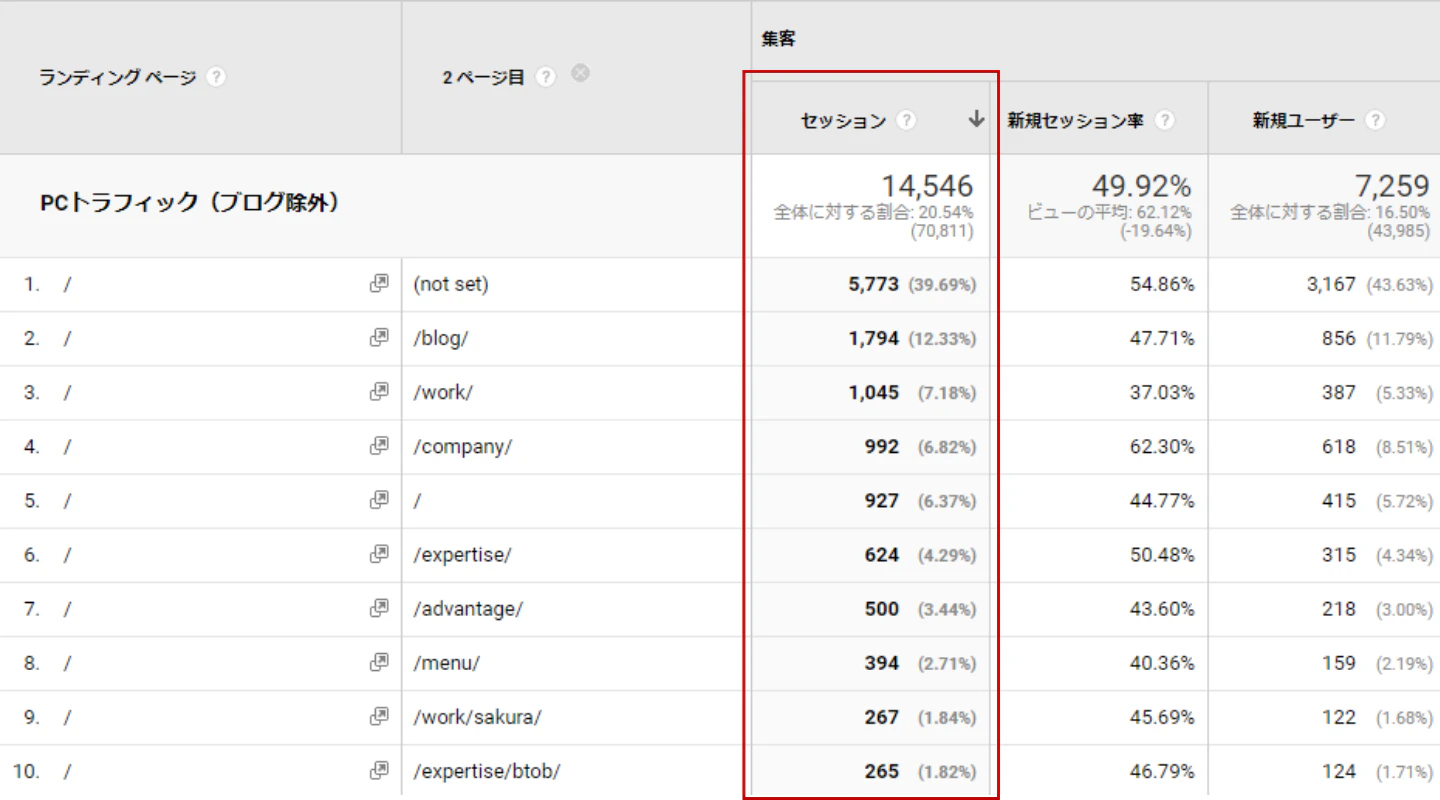Sort by 新規セッション率 column header
This screenshot has width=1440, height=800.
(1075, 121)
